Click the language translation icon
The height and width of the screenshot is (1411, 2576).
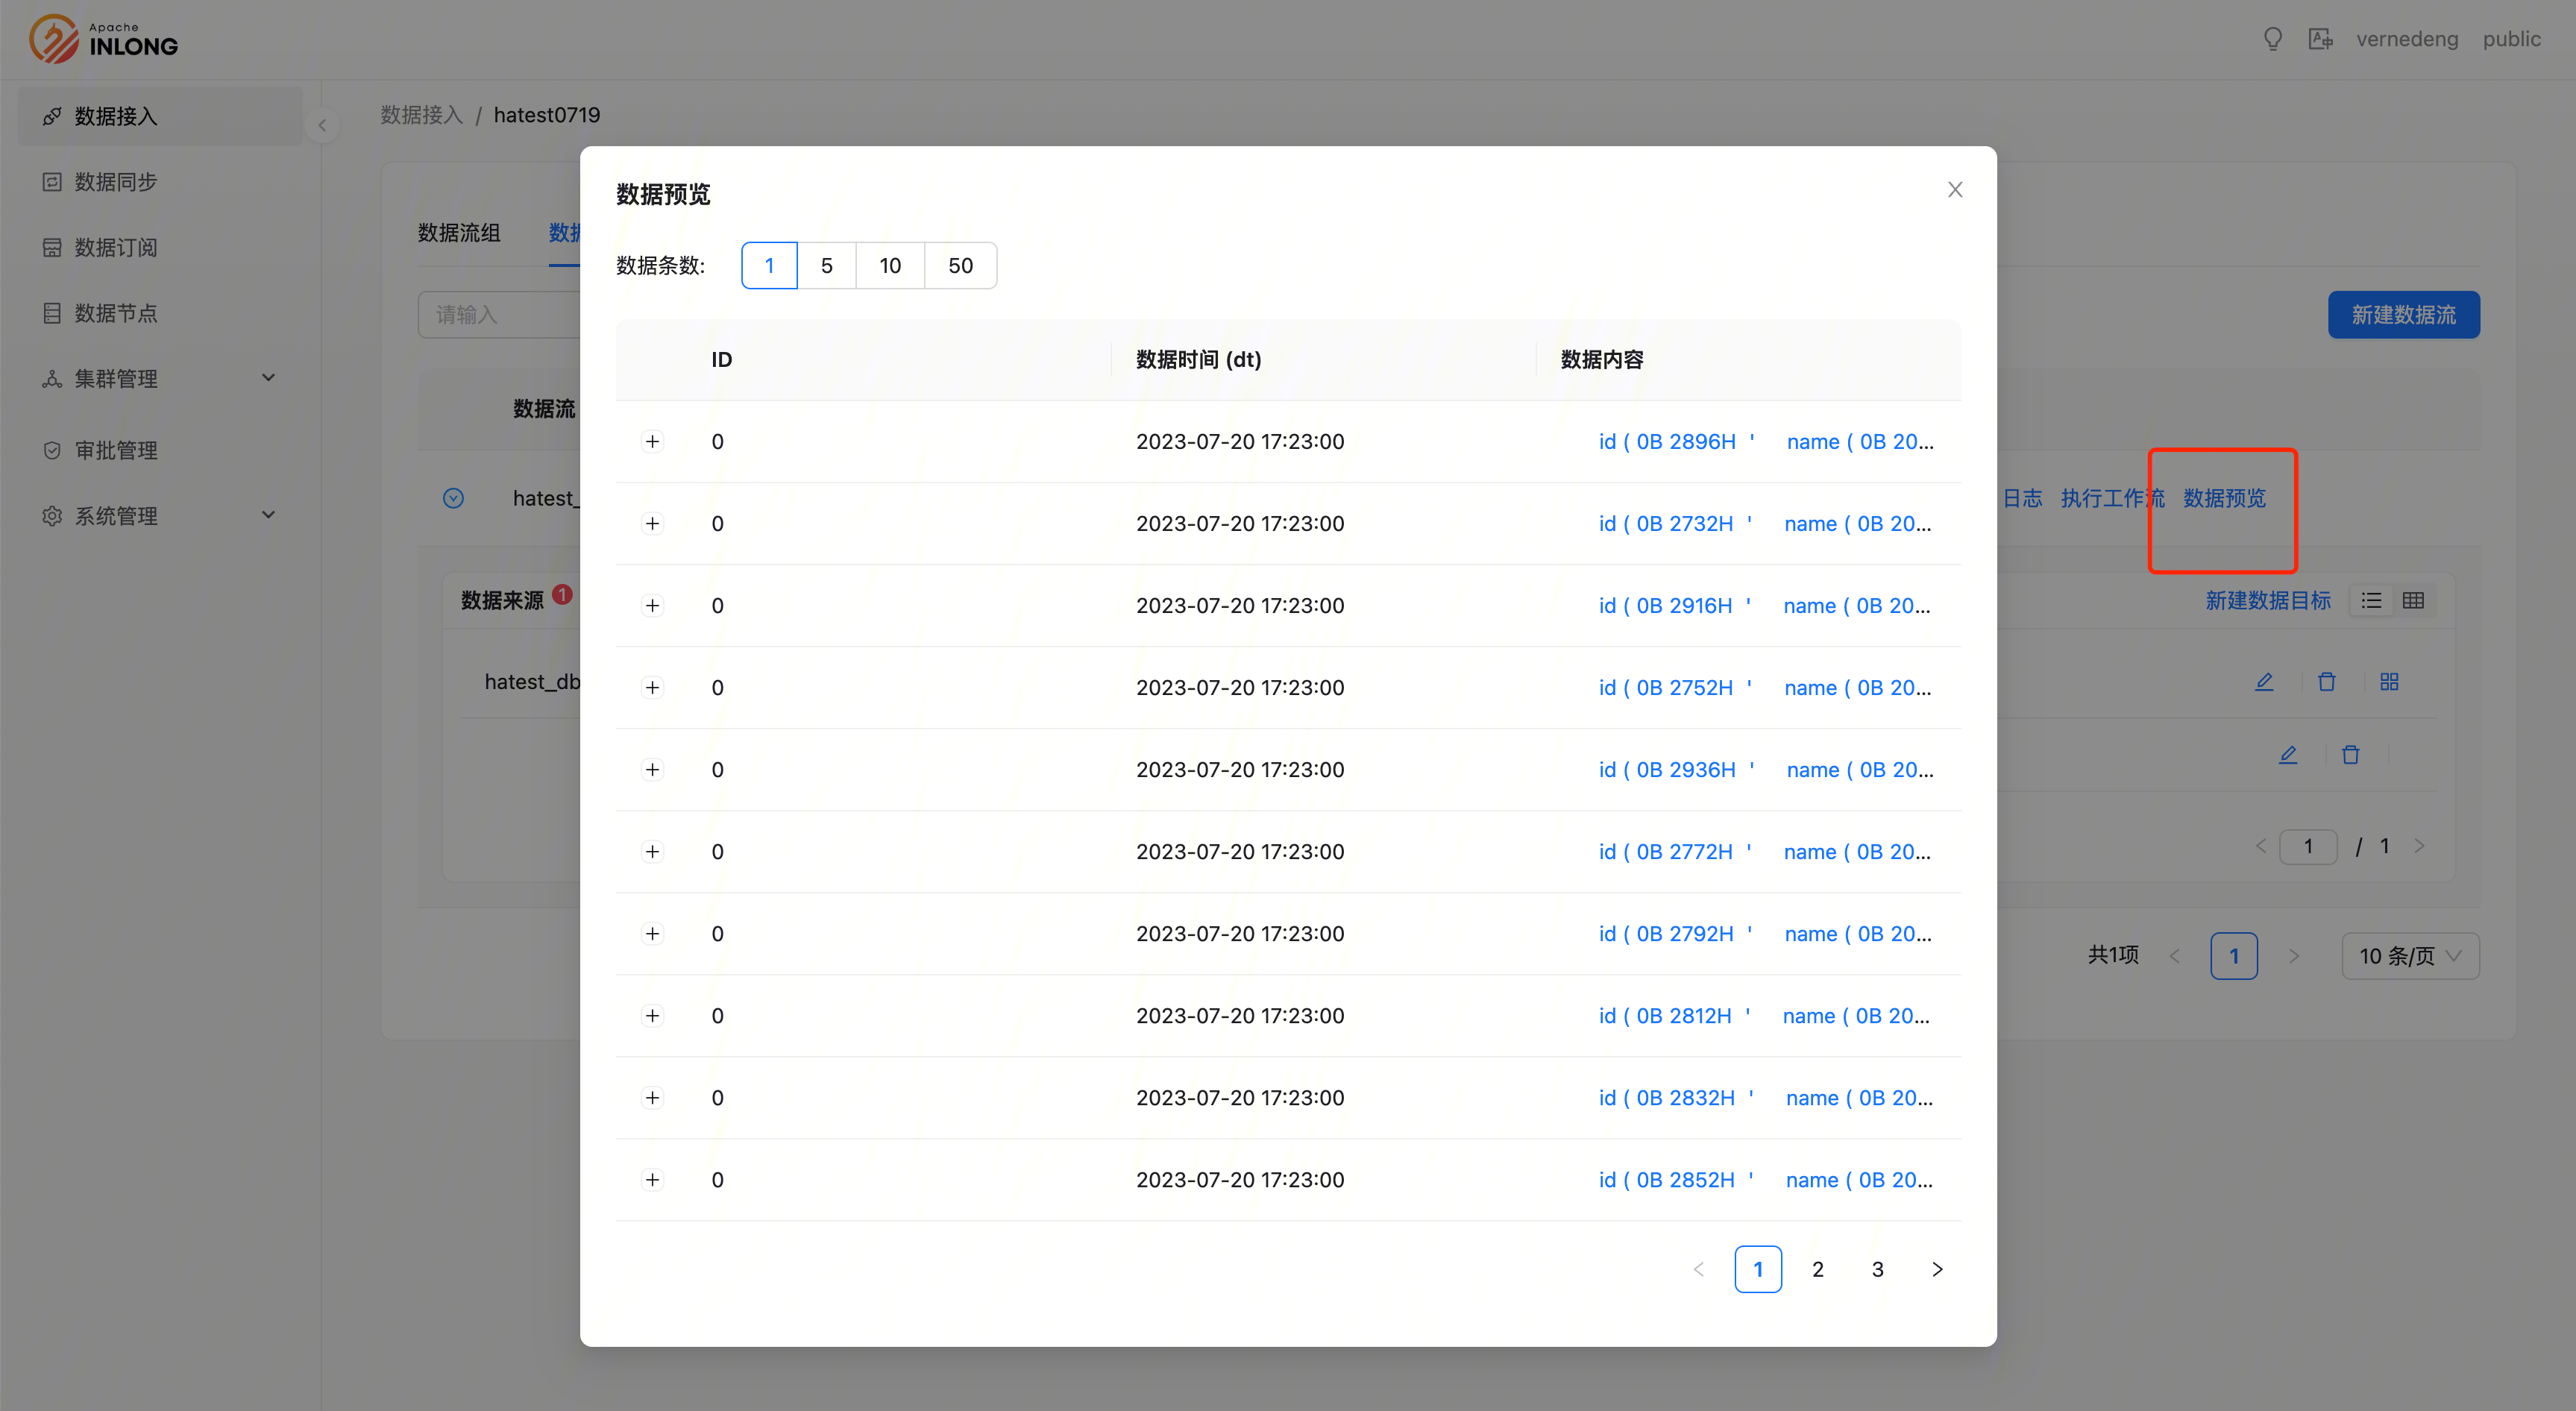(2320, 39)
